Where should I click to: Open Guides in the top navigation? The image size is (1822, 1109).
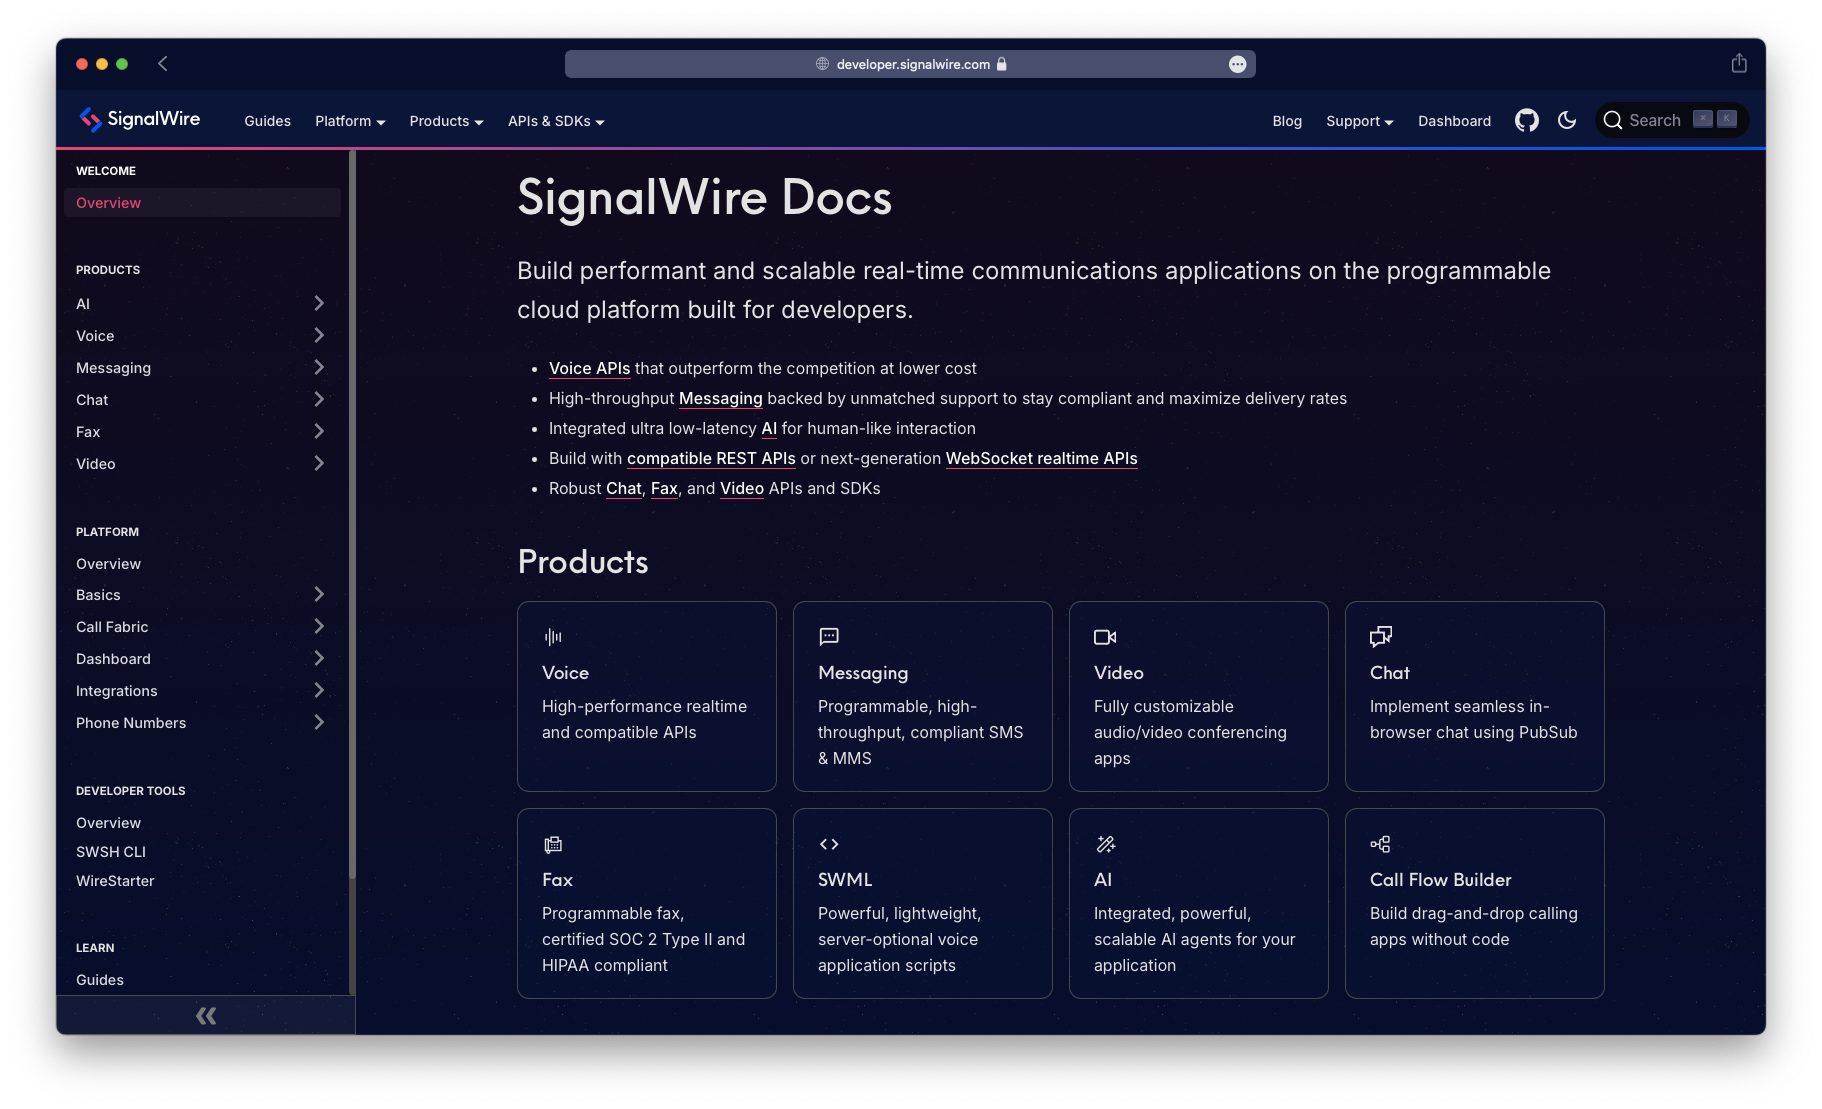[267, 121]
